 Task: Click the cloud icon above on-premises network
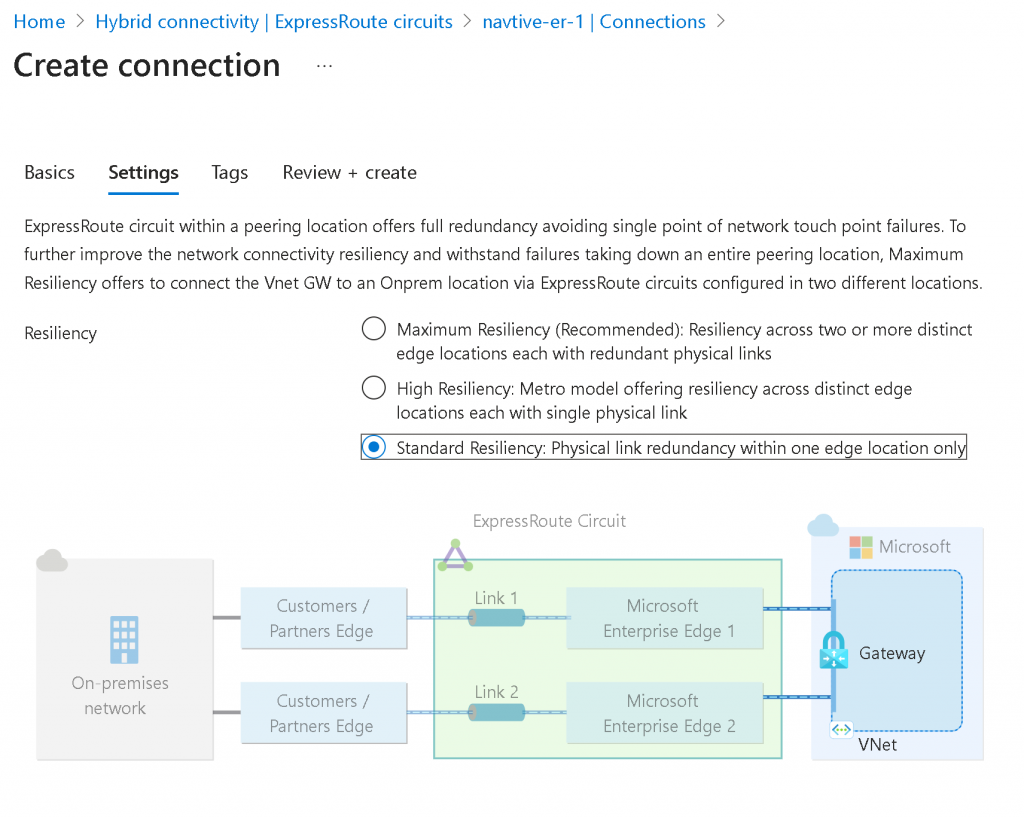tap(51, 561)
